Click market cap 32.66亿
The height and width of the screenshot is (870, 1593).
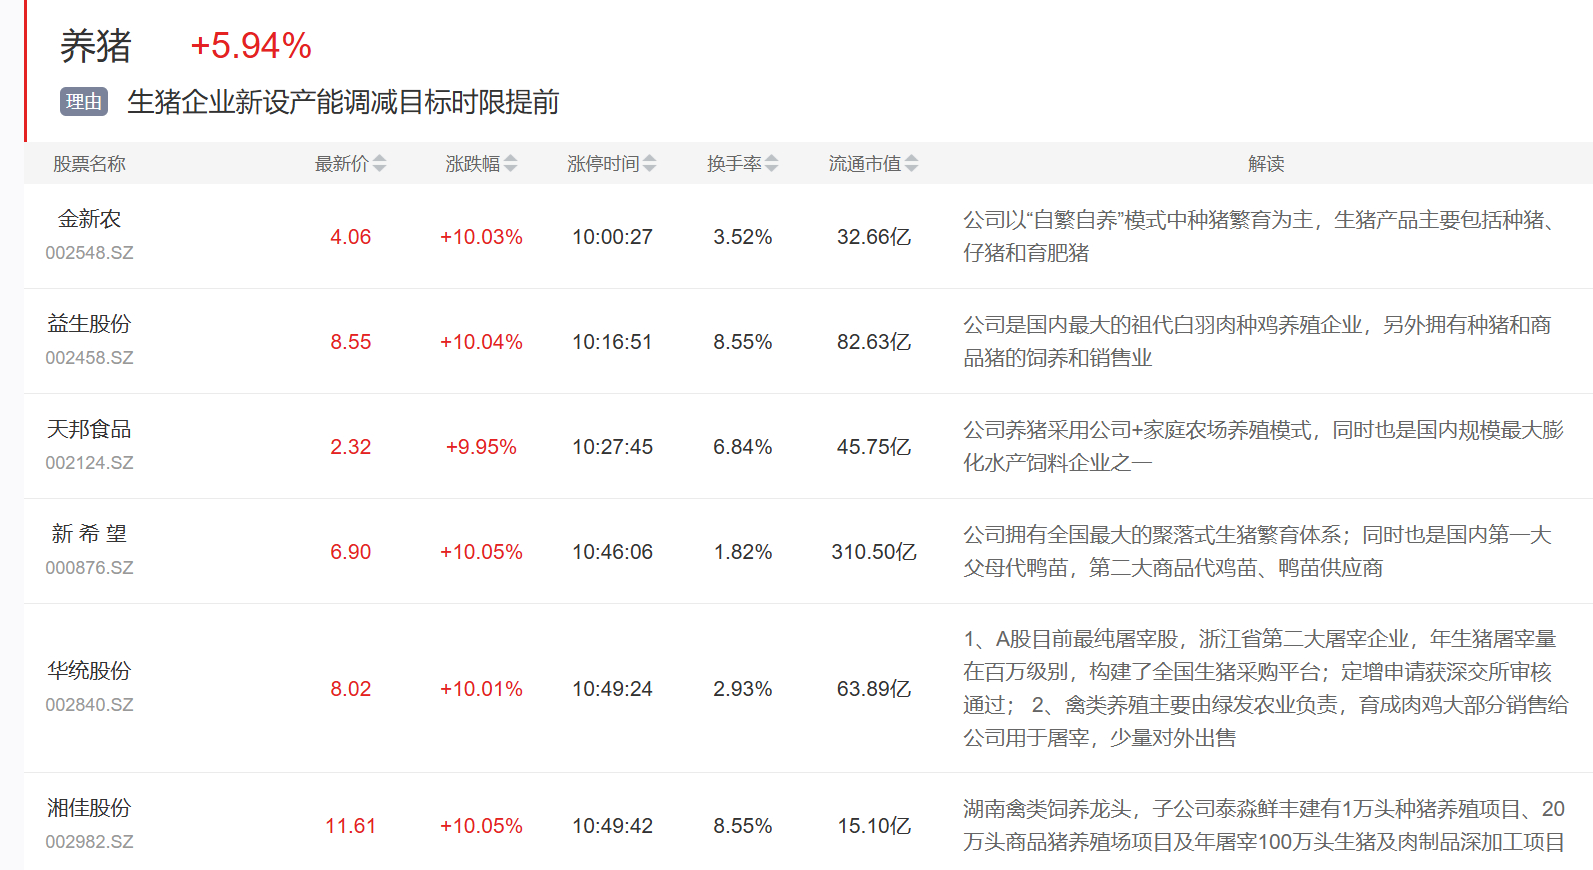pyautogui.click(x=874, y=237)
